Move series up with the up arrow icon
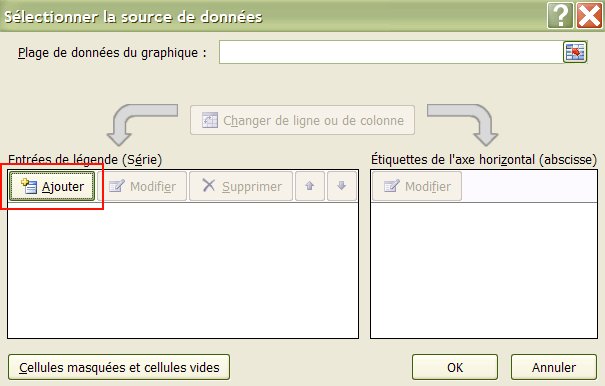Screen dimensions: 605x386 pyautogui.click(x=310, y=186)
